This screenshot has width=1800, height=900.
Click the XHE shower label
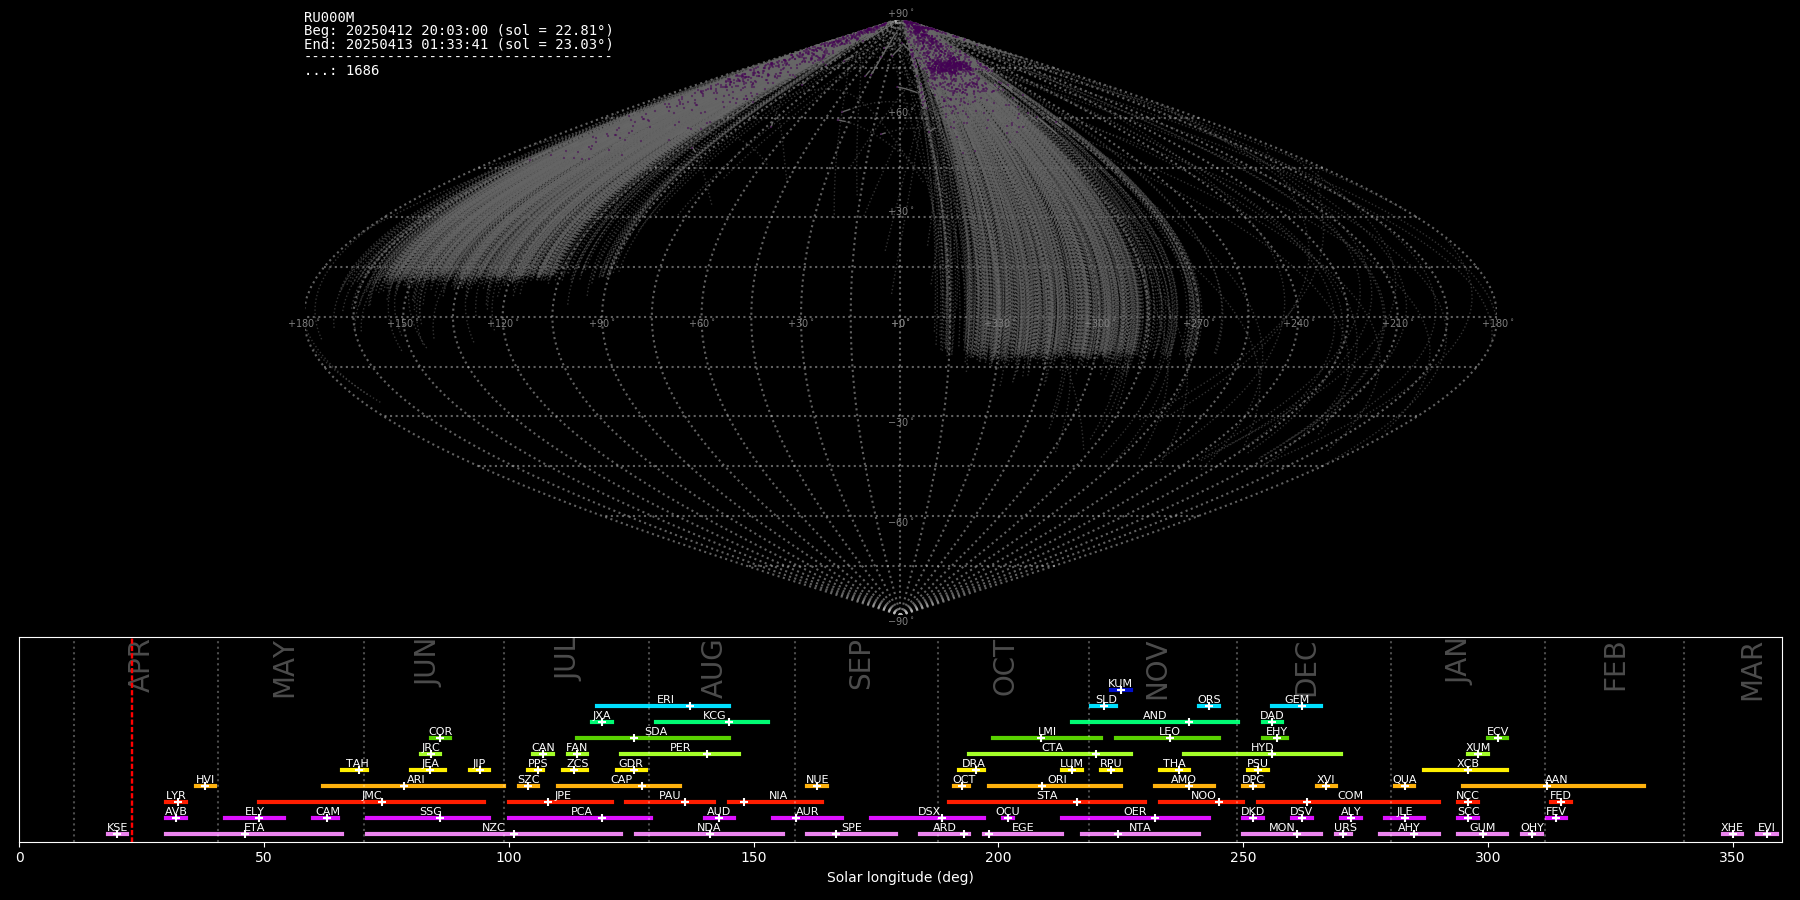pos(1732,827)
